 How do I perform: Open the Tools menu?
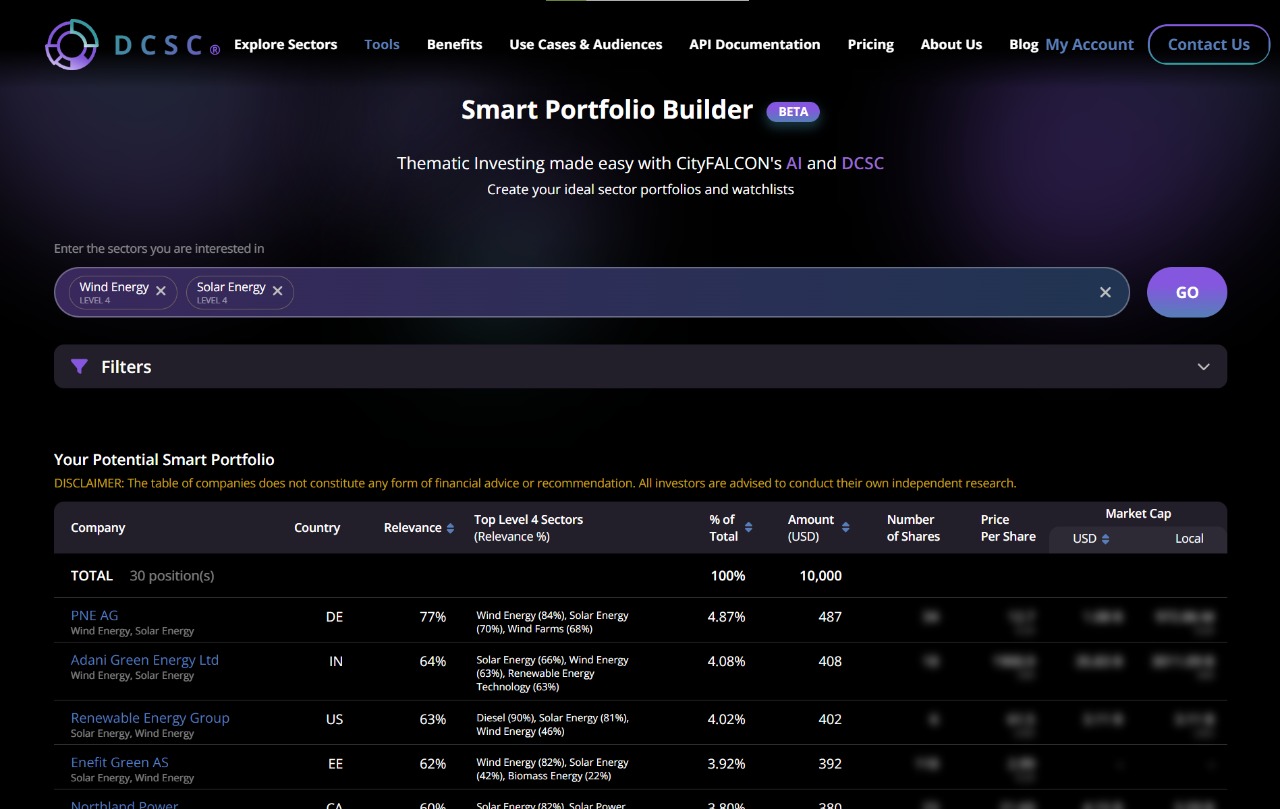pyautogui.click(x=382, y=44)
